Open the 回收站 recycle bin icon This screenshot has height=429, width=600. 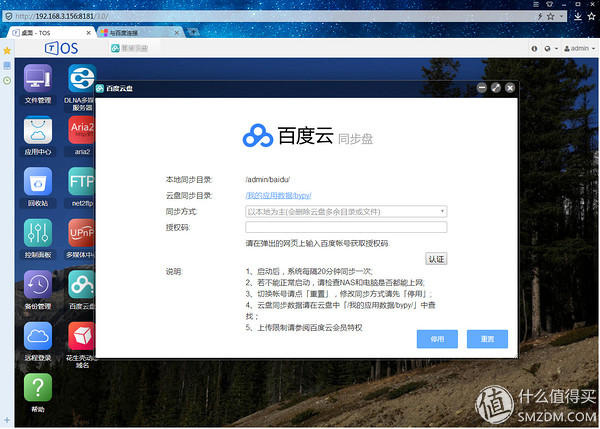tap(38, 181)
